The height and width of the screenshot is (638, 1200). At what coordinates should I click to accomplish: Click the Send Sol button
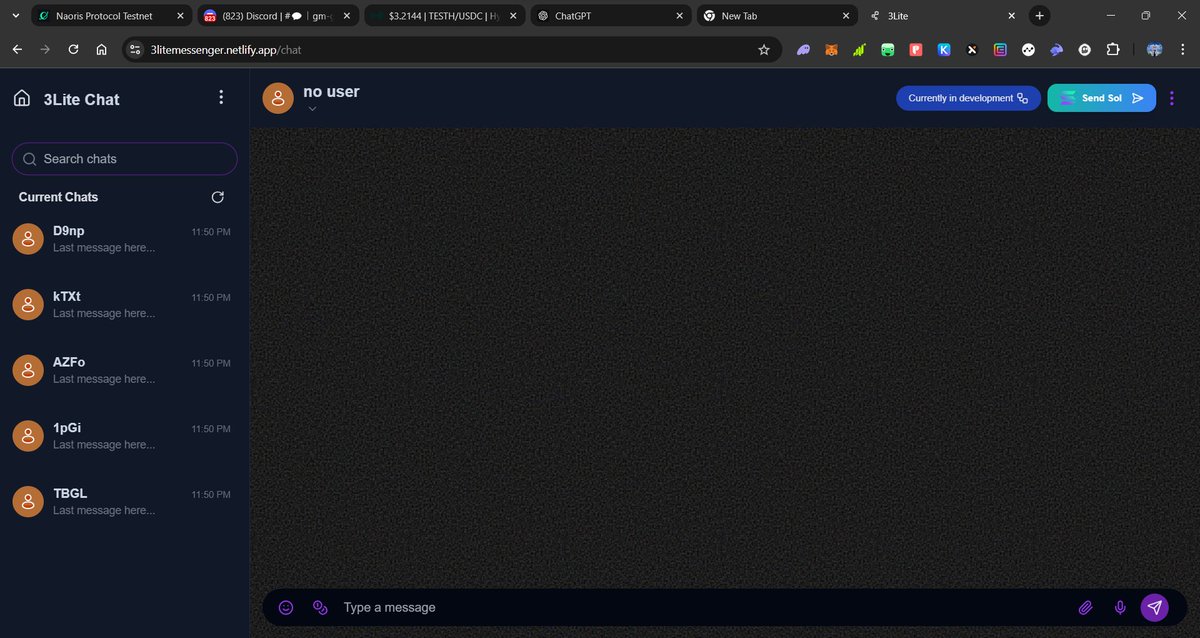[x=1101, y=98]
